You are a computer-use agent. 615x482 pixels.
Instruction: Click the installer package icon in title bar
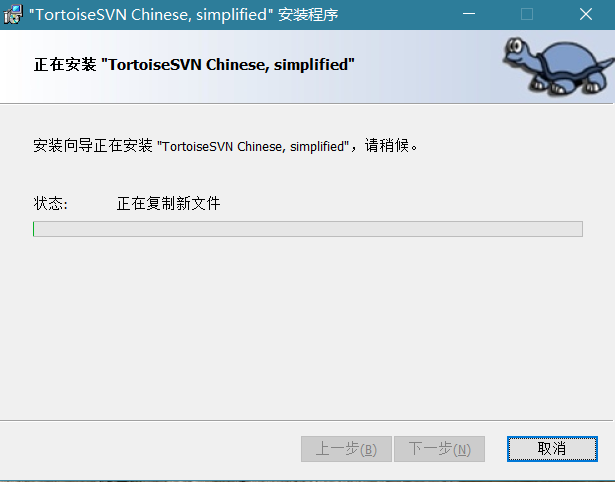[13, 15]
